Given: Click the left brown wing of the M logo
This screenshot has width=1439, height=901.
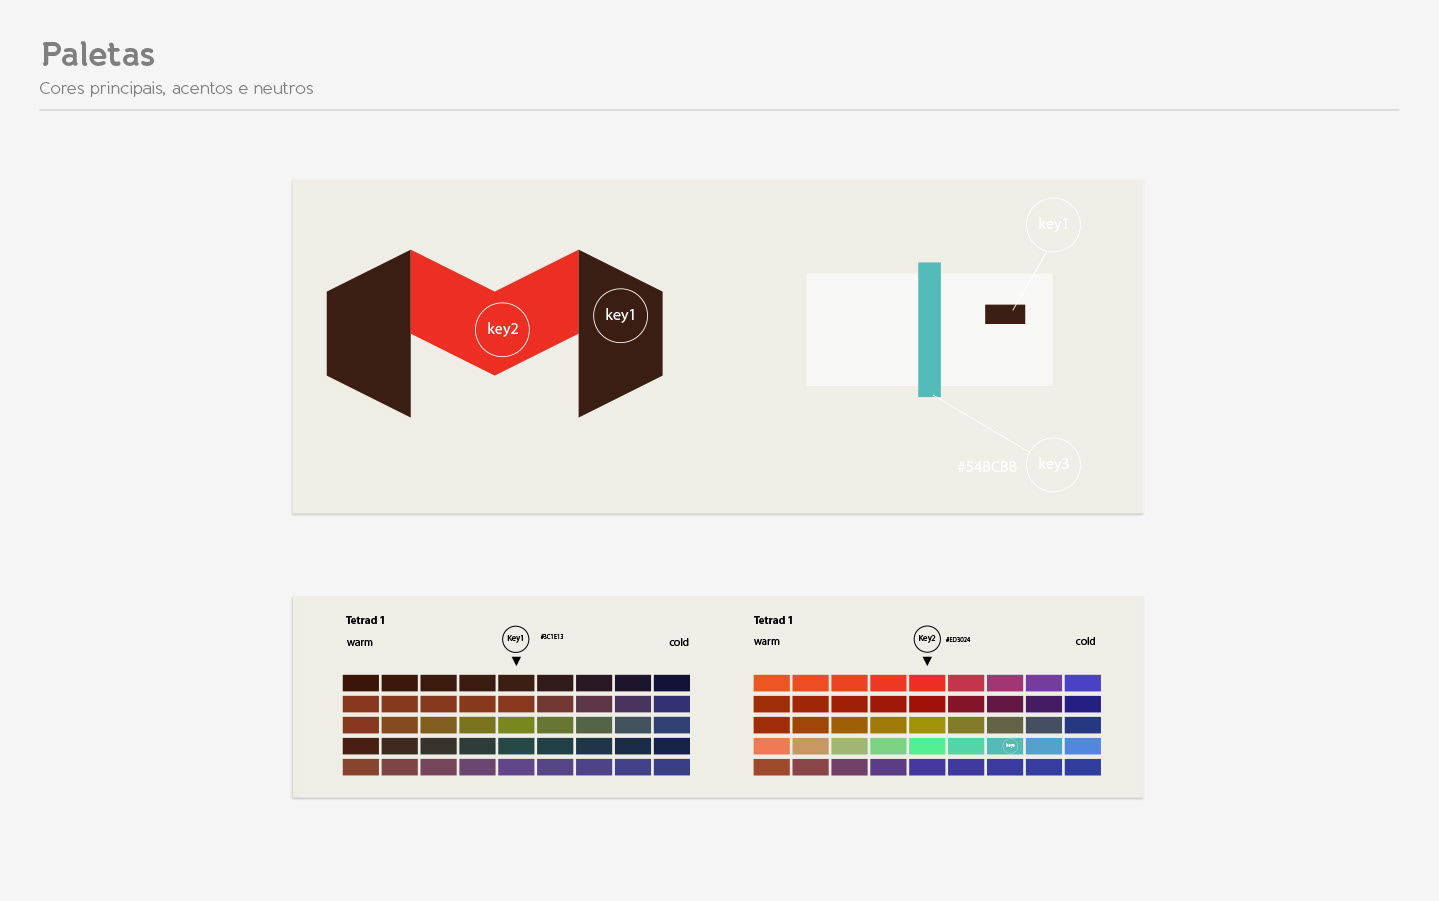Looking at the screenshot, I should 369,334.
